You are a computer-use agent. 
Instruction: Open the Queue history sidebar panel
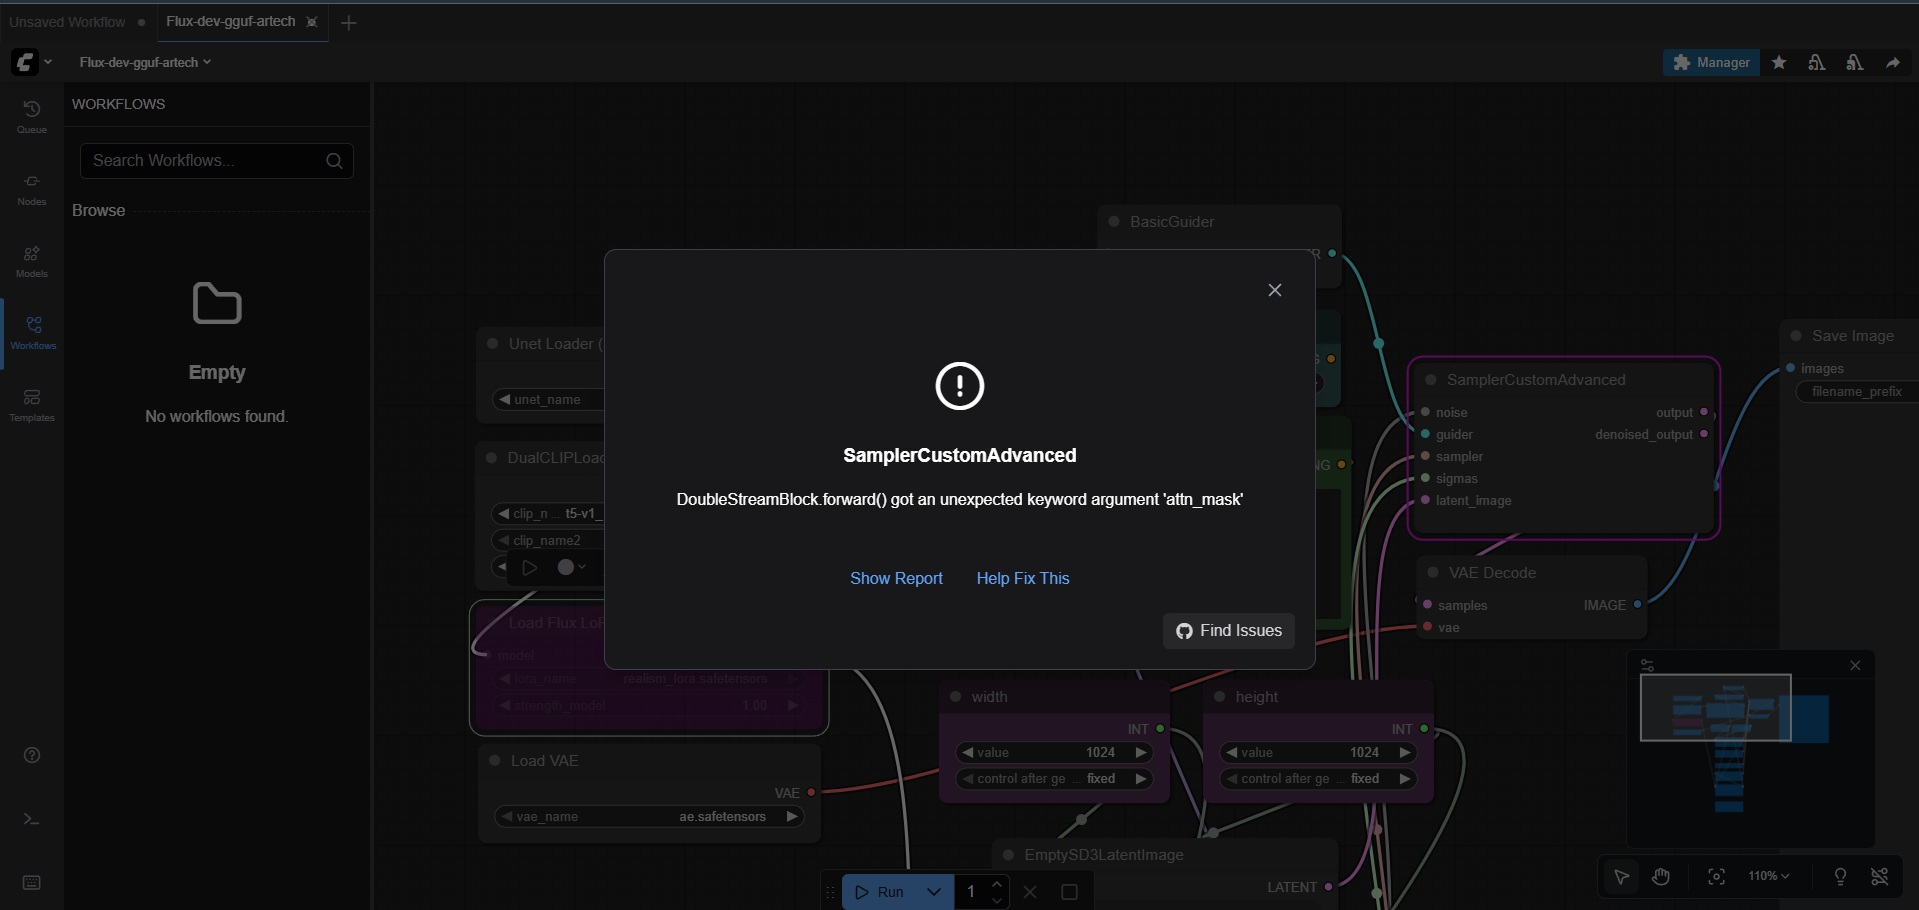[x=32, y=116]
